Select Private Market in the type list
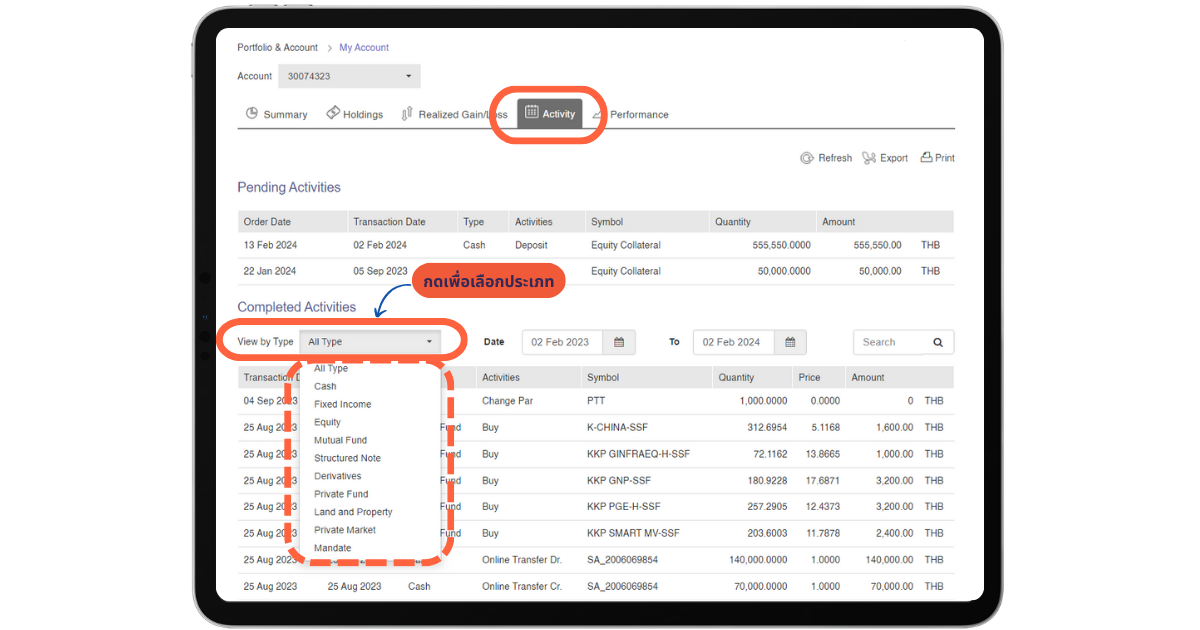This screenshot has height=630, width=1200. click(x=344, y=530)
